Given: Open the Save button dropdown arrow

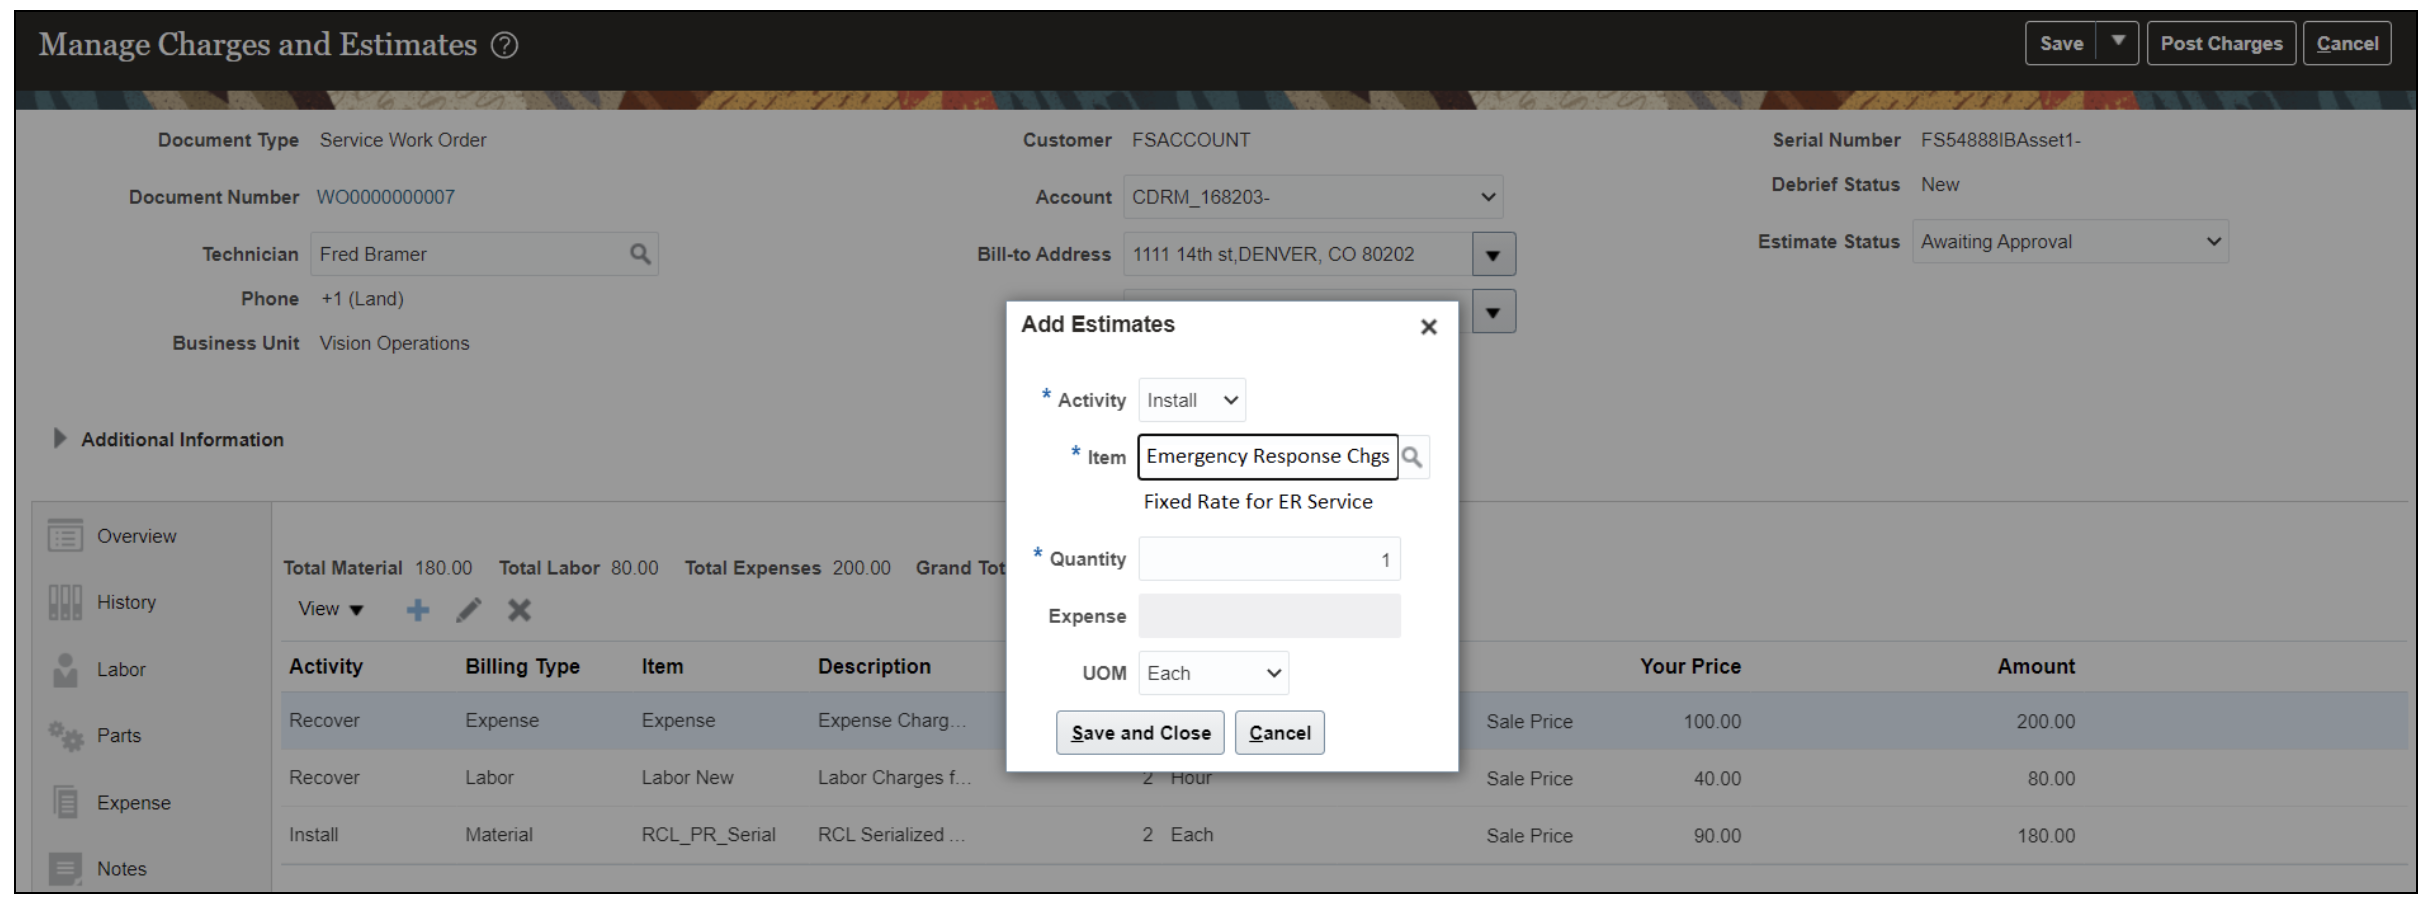Looking at the screenshot, I should click(2117, 43).
